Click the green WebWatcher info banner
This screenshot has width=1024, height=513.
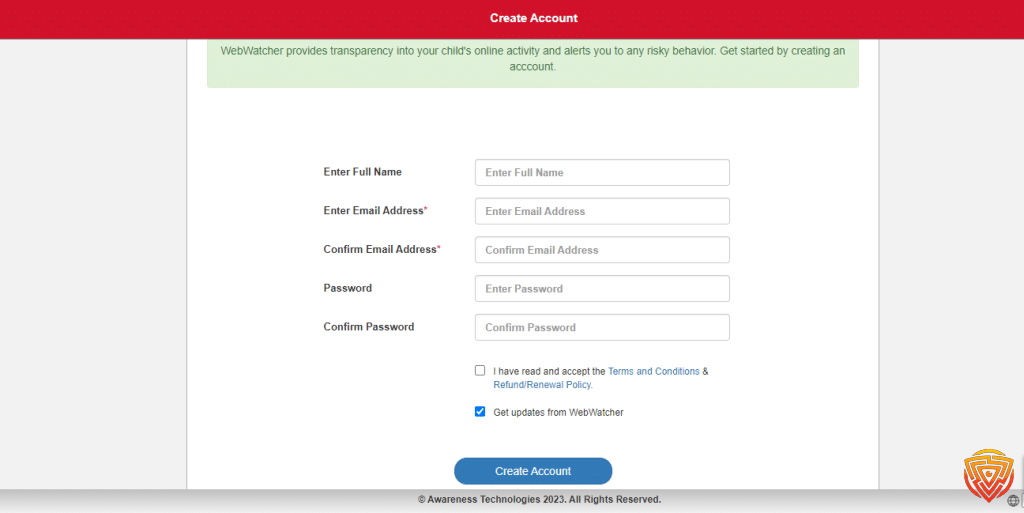pyautogui.click(x=533, y=63)
